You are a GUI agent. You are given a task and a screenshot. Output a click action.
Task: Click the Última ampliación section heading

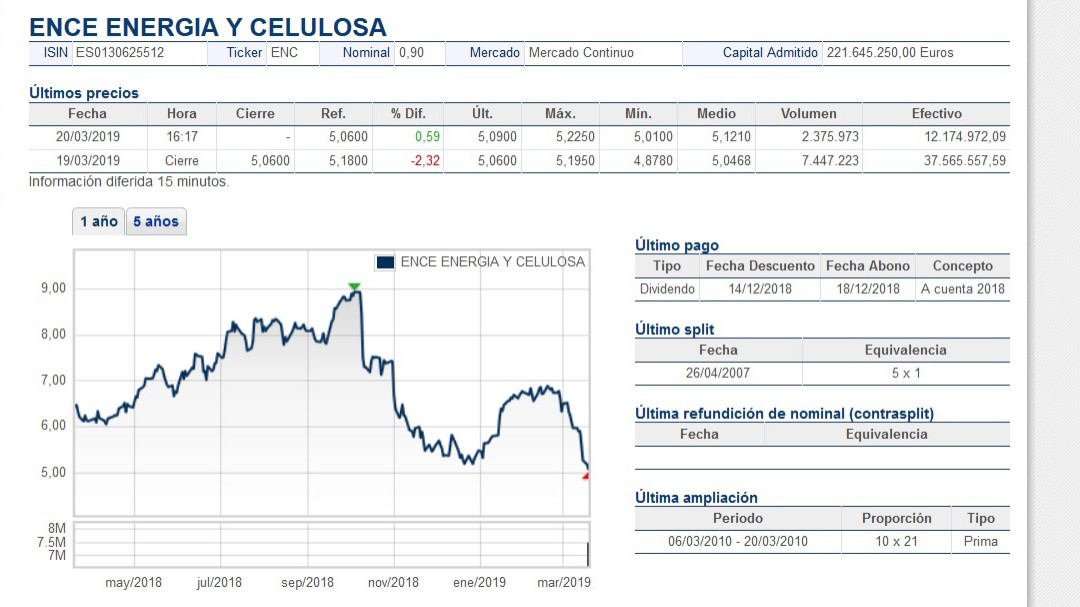click(696, 497)
